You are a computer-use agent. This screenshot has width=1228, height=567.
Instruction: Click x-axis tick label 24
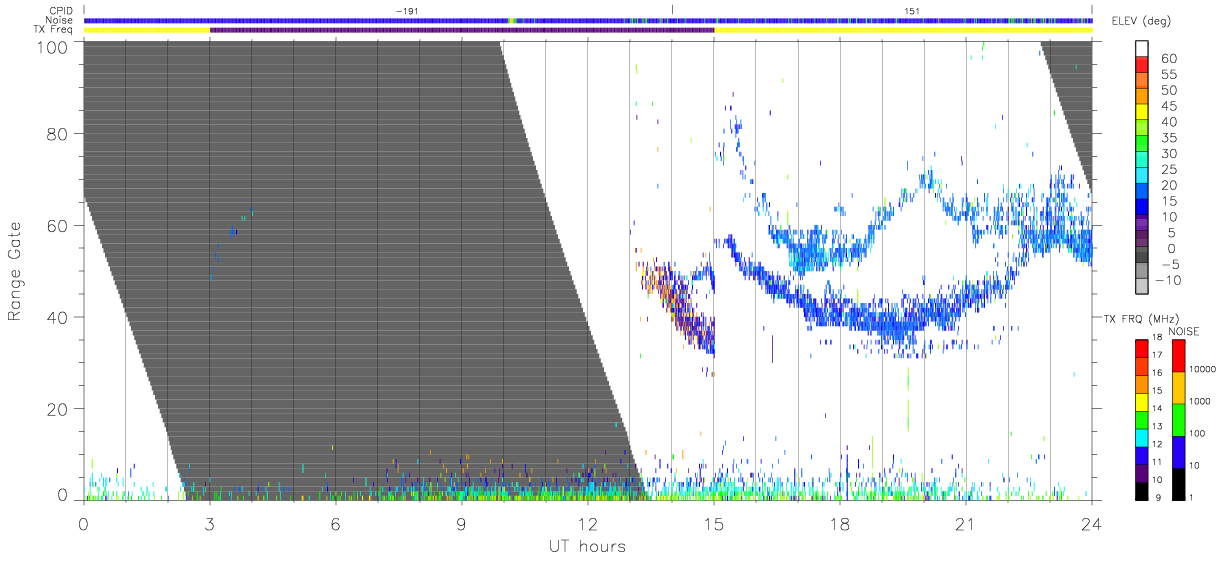tap(1091, 525)
